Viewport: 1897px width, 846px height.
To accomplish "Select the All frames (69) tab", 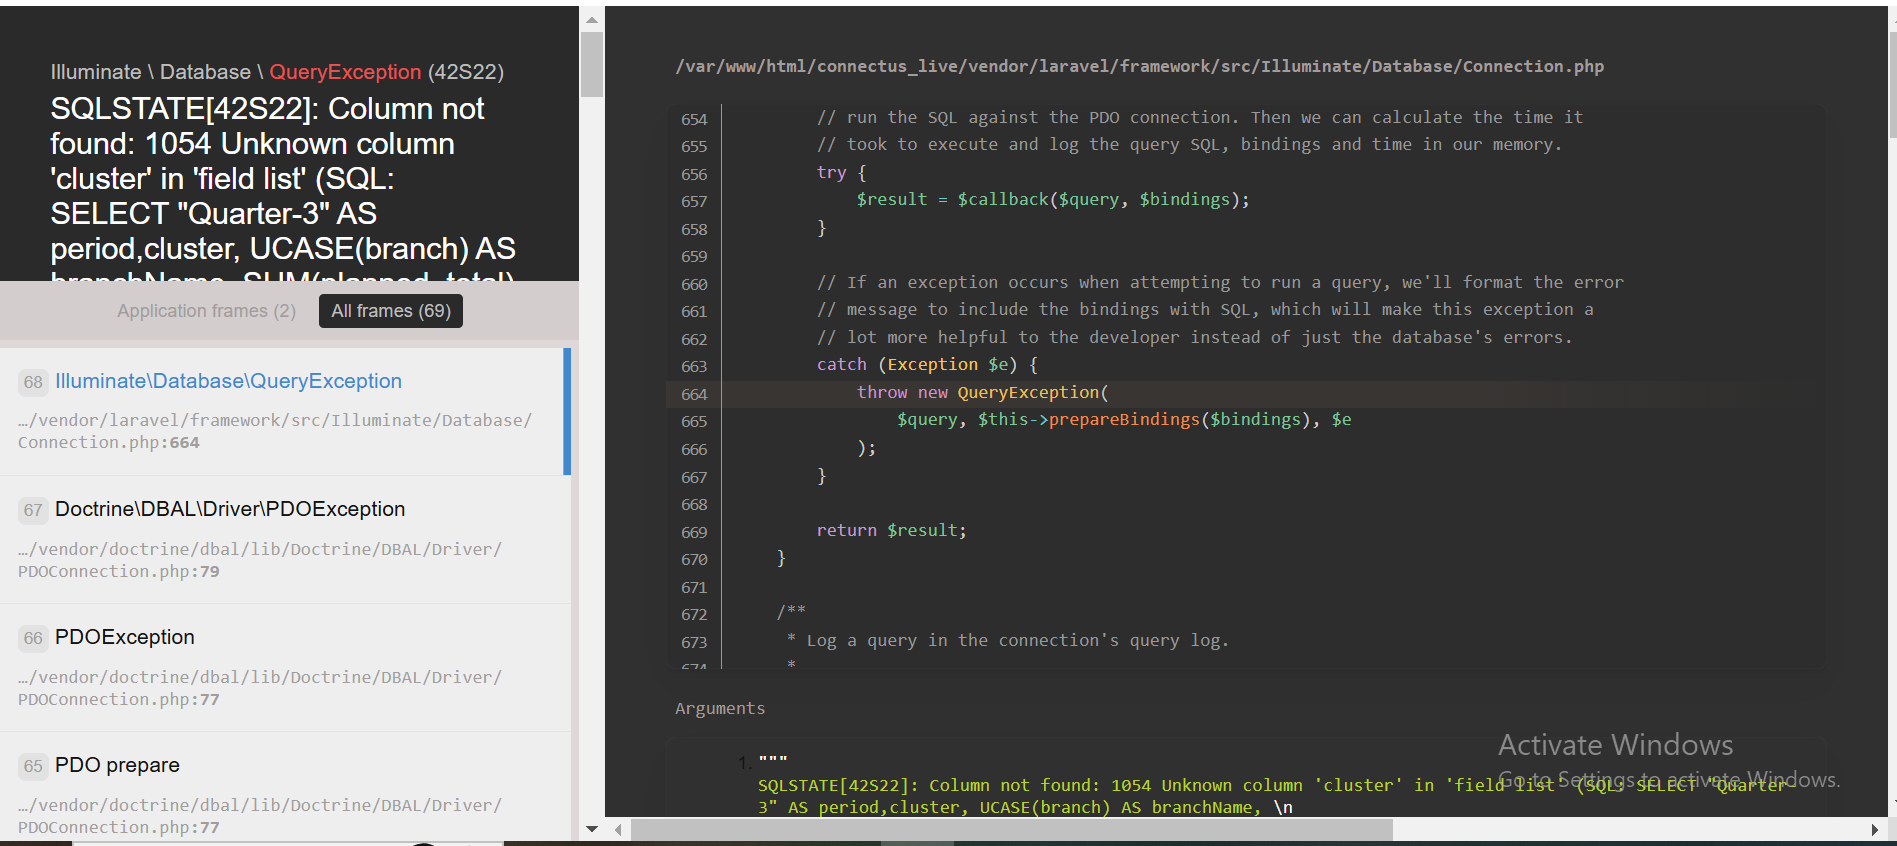I will pyautogui.click(x=391, y=311).
